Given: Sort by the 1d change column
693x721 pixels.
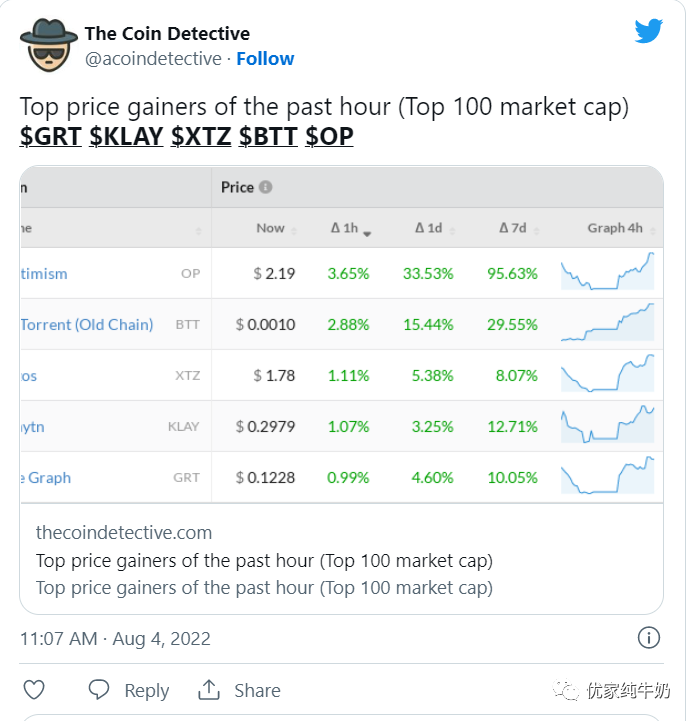Looking at the screenshot, I should (x=434, y=228).
